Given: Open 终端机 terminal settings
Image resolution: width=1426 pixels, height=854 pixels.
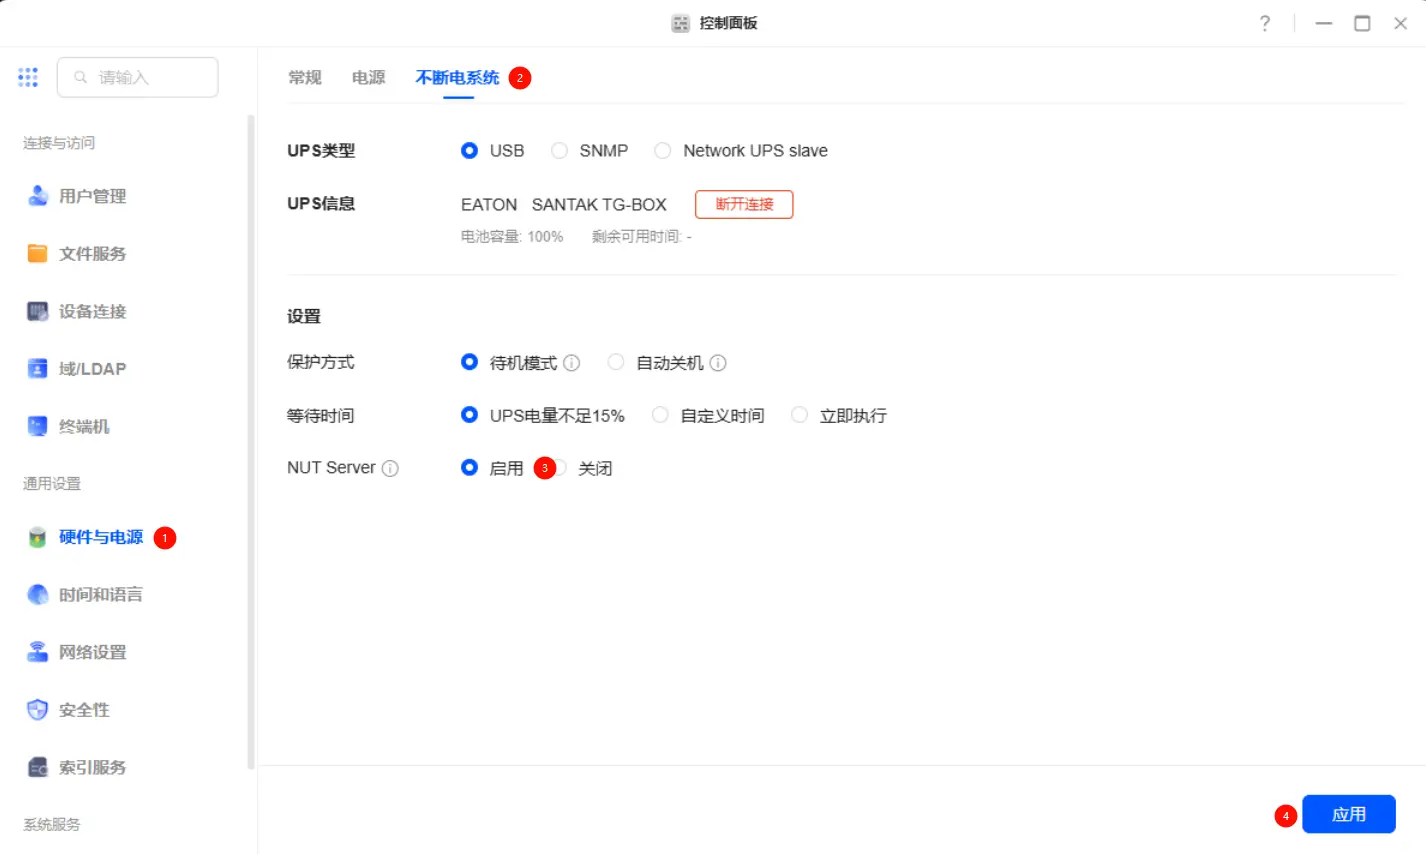Looking at the screenshot, I should point(84,427).
